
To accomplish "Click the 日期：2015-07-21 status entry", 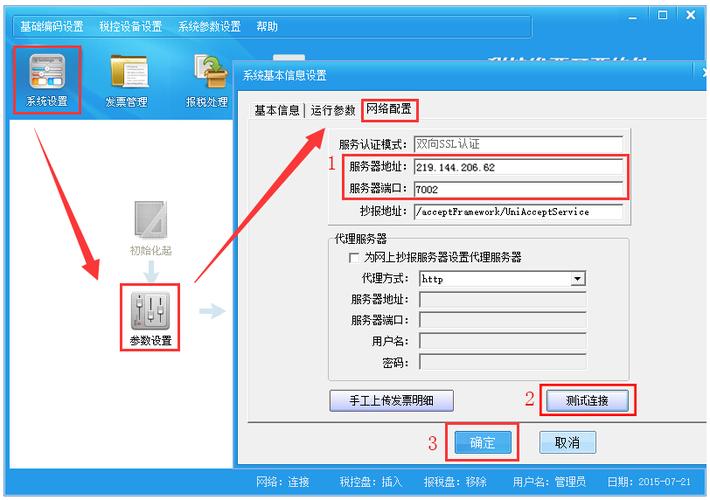I will 649,481.
